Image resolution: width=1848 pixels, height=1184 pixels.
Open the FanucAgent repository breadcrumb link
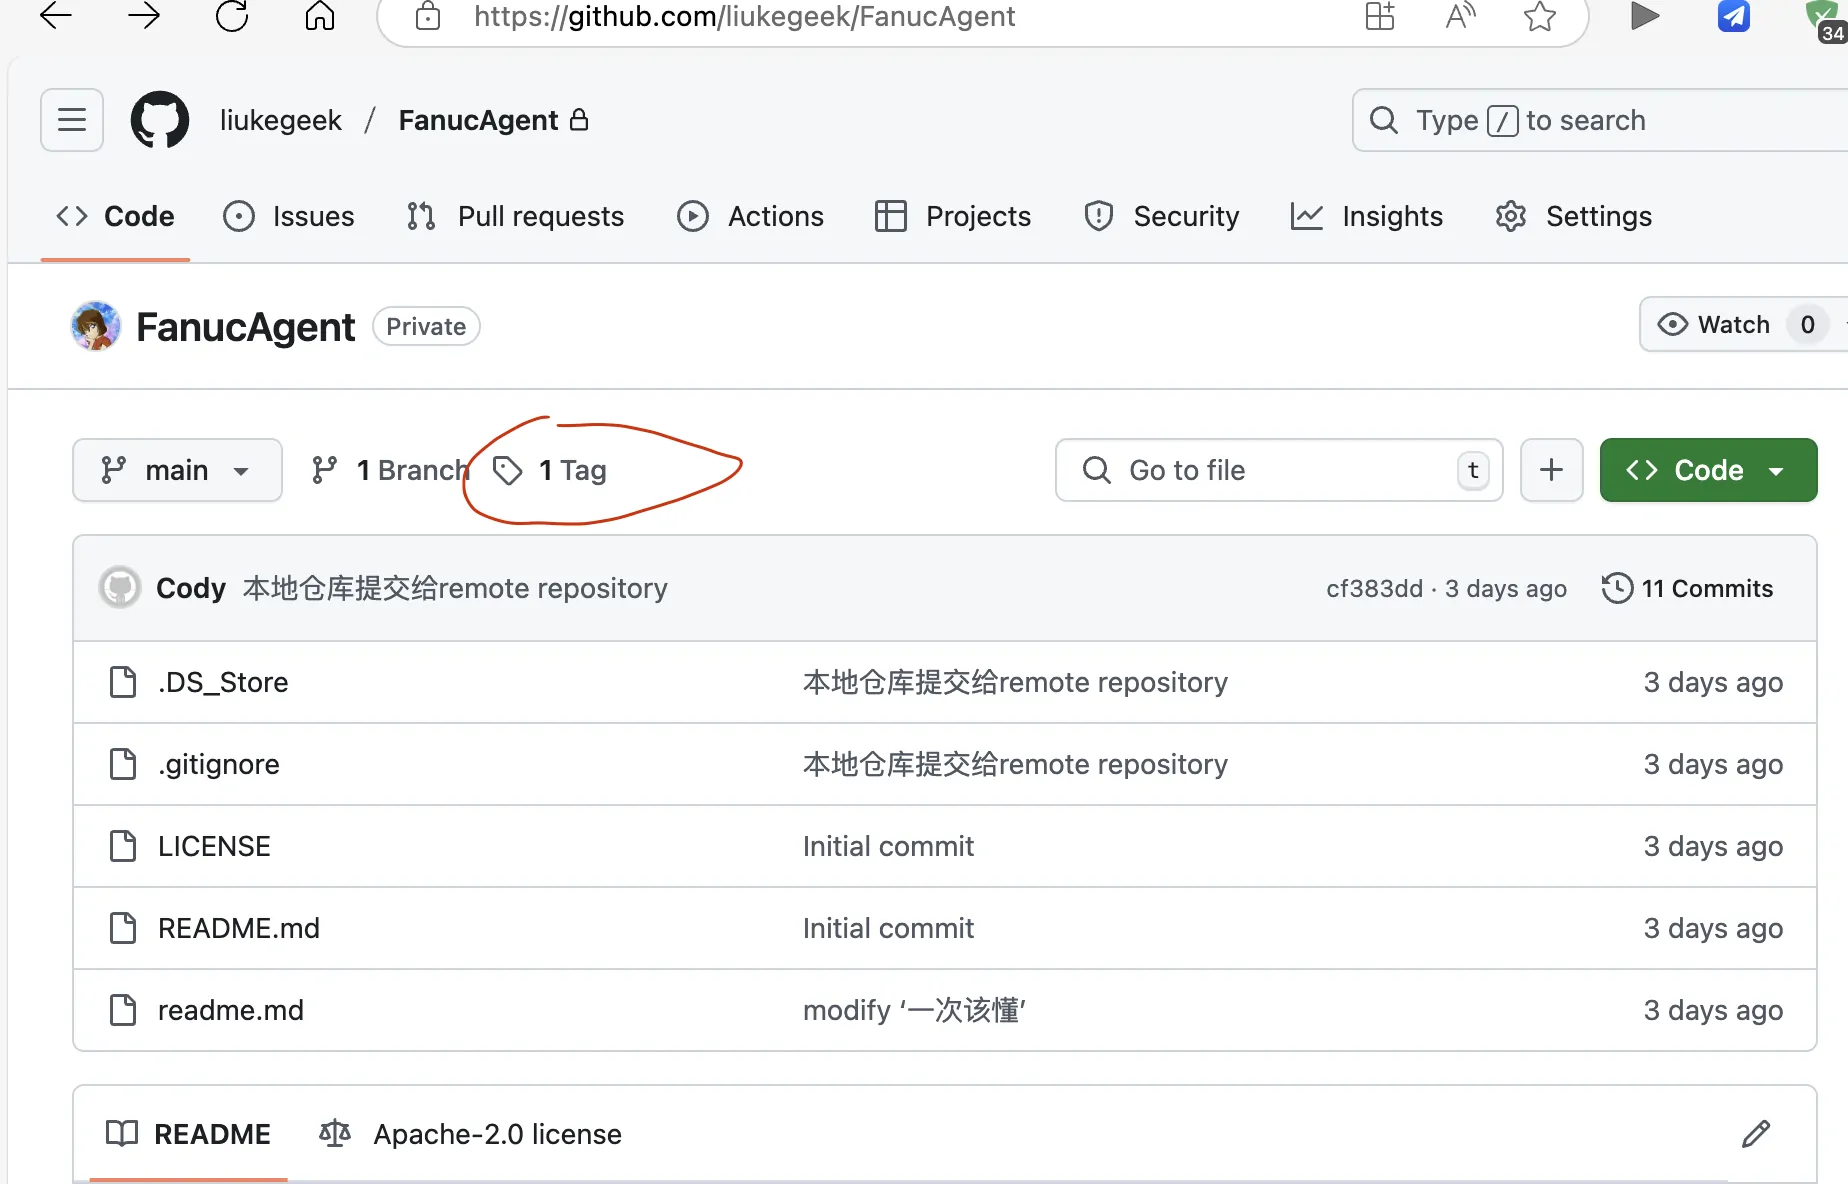pos(478,120)
